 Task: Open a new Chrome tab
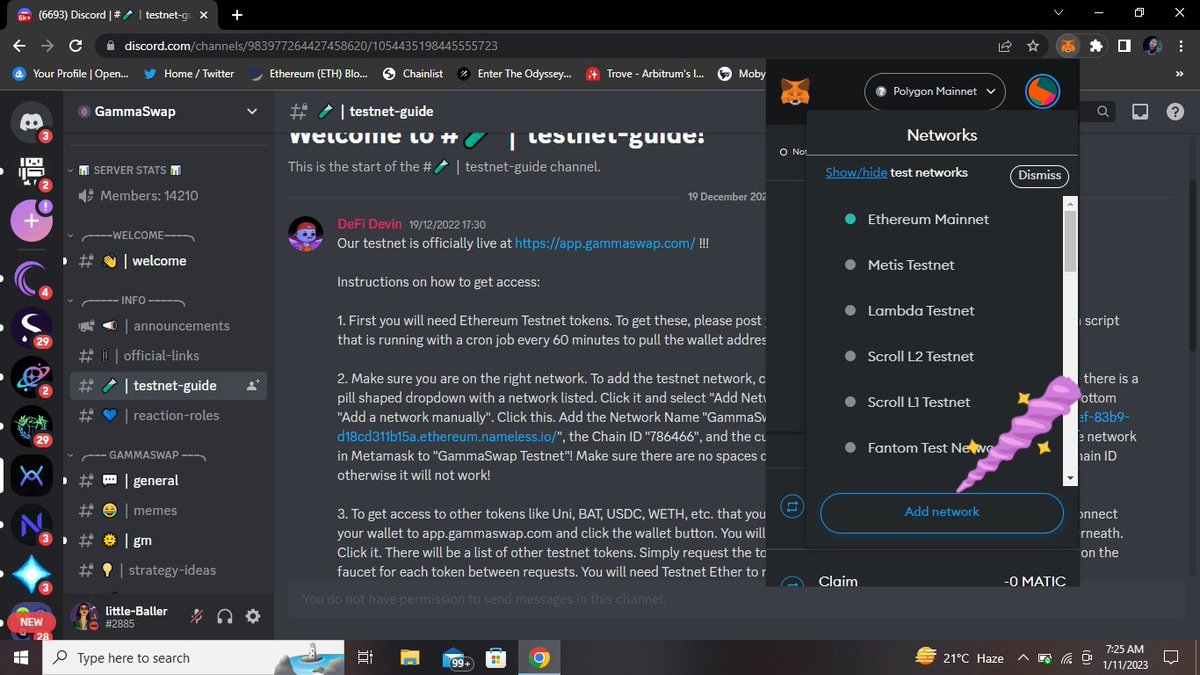point(237,14)
